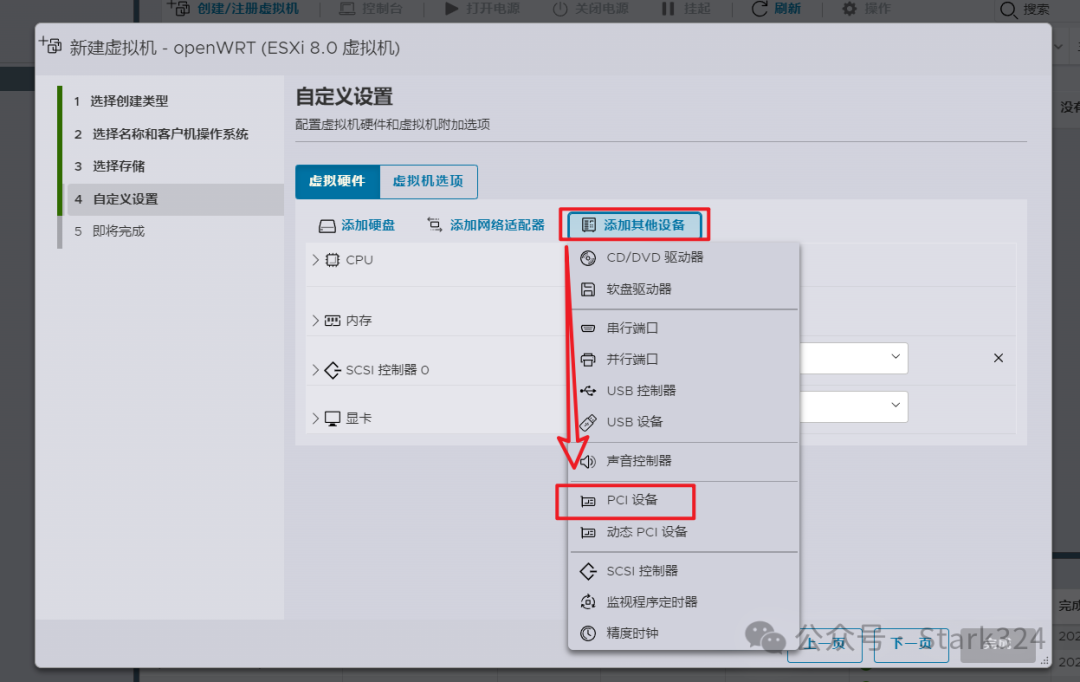
Task: Click the CPU chip icon
Action: click(333, 260)
